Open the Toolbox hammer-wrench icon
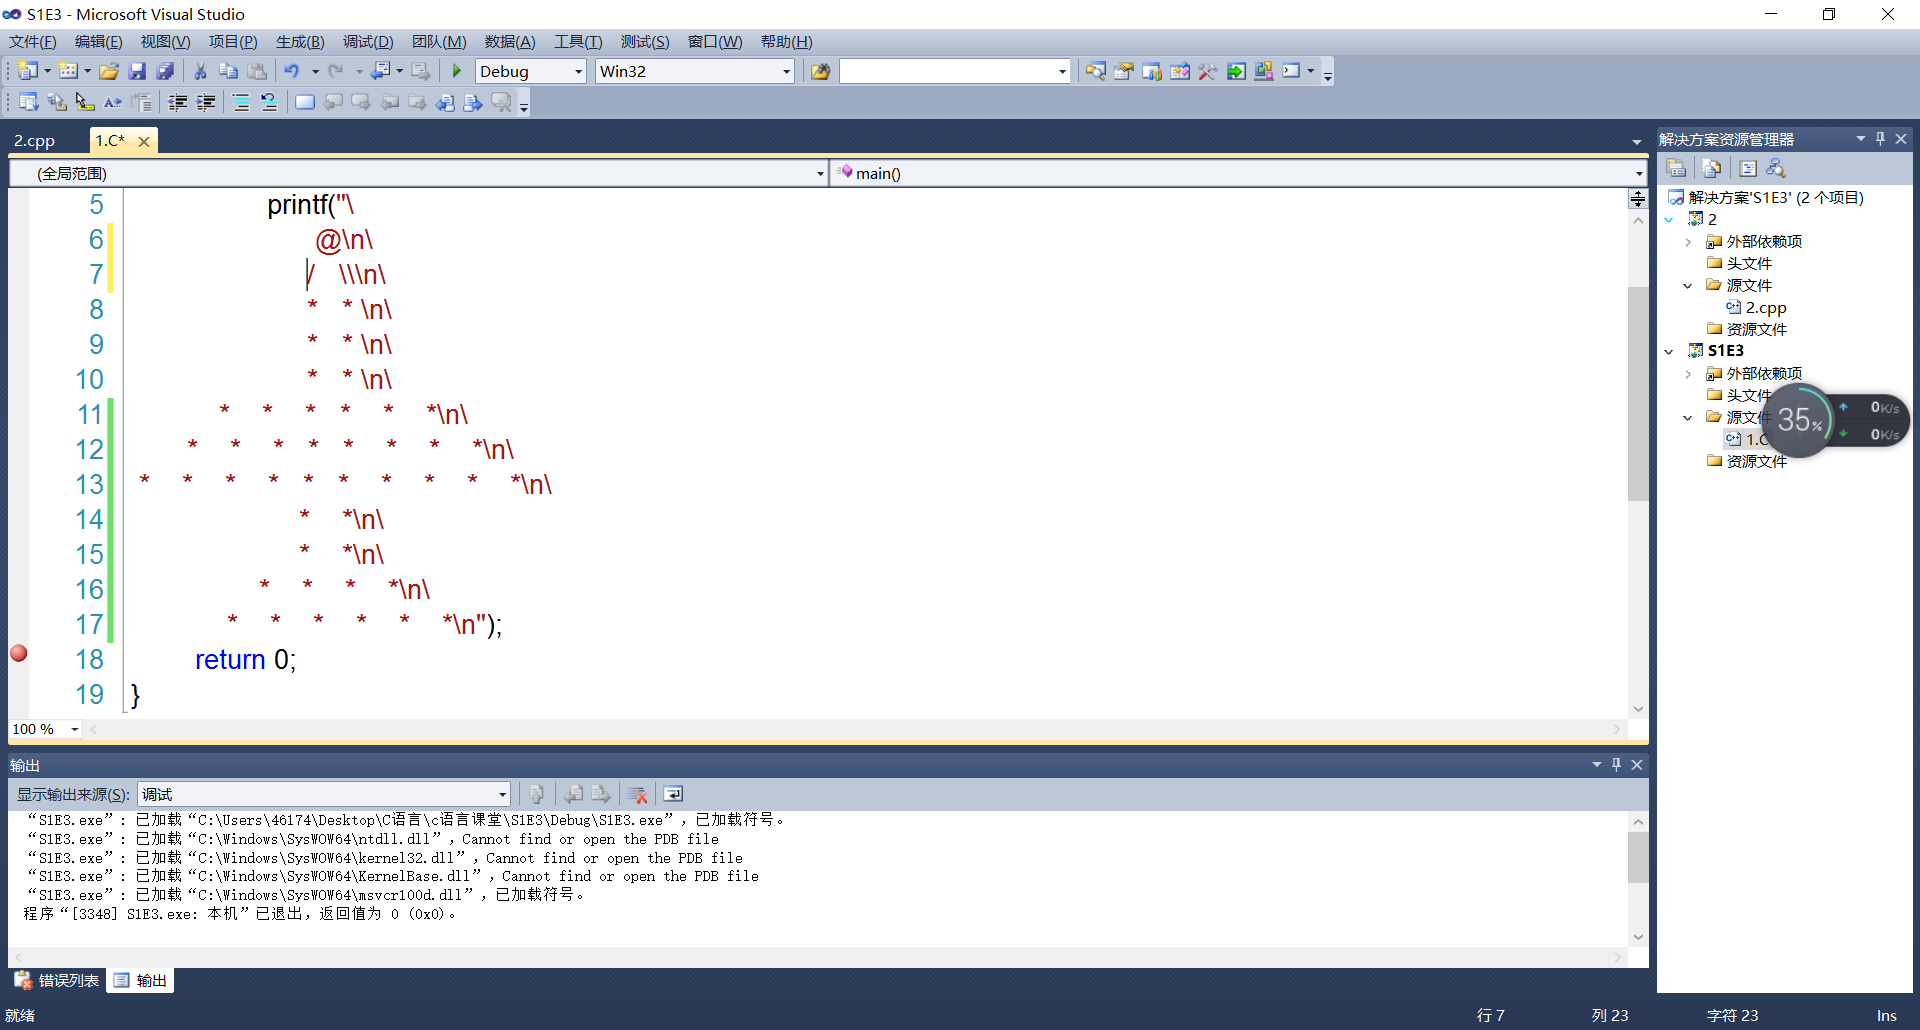This screenshot has width=1920, height=1030. [1208, 71]
